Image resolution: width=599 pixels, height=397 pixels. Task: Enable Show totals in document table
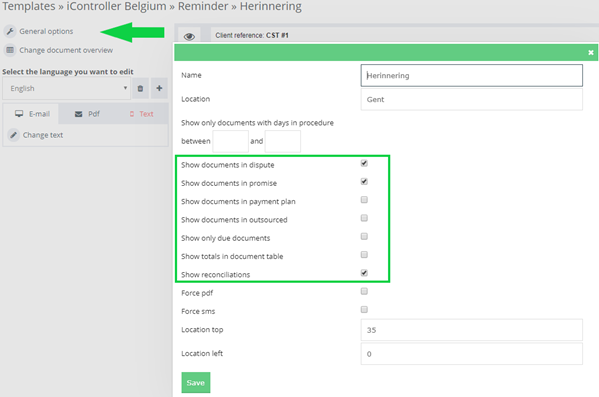coord(364,255)
